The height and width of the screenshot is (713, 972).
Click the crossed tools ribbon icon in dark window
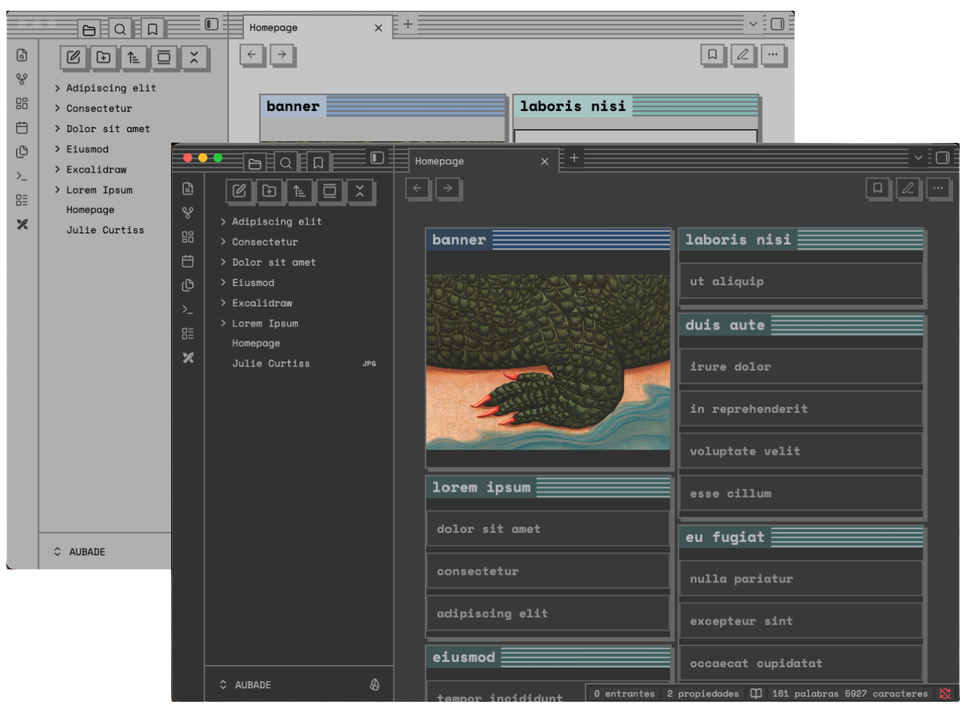point(188,358)
